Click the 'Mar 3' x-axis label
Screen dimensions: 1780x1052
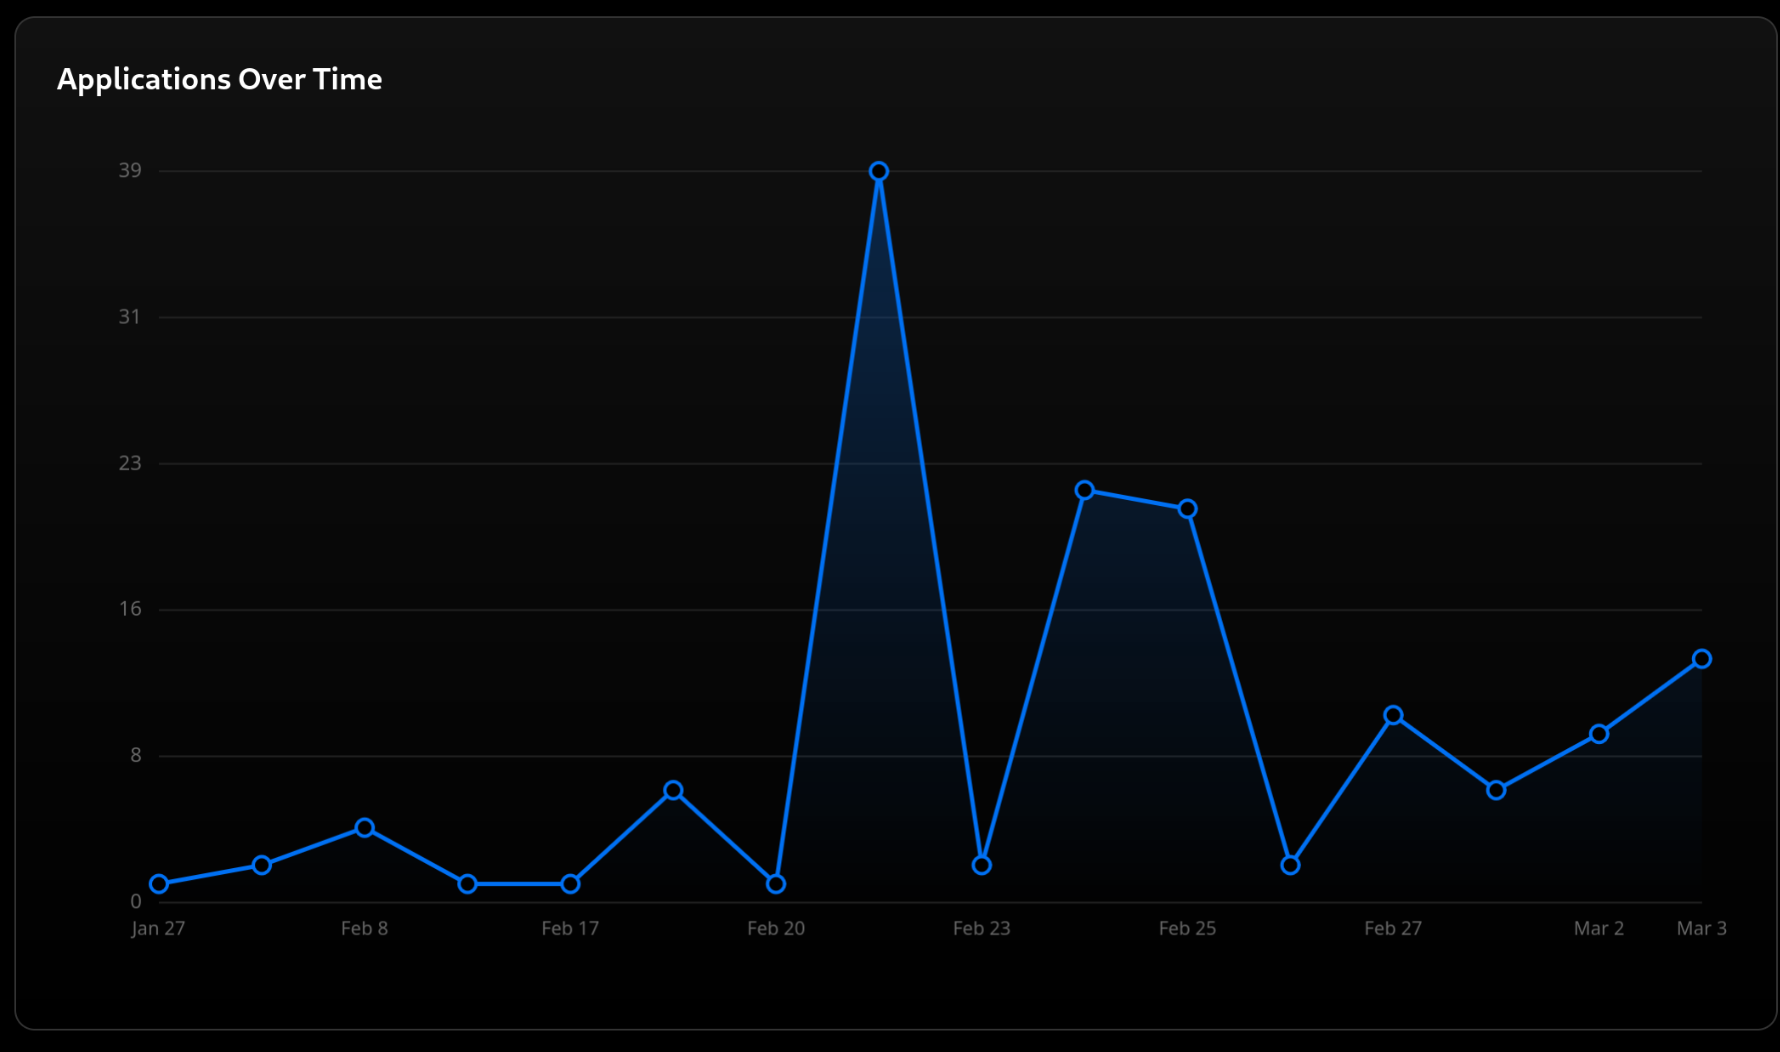pyautogui.click(x=1702, y=929)
